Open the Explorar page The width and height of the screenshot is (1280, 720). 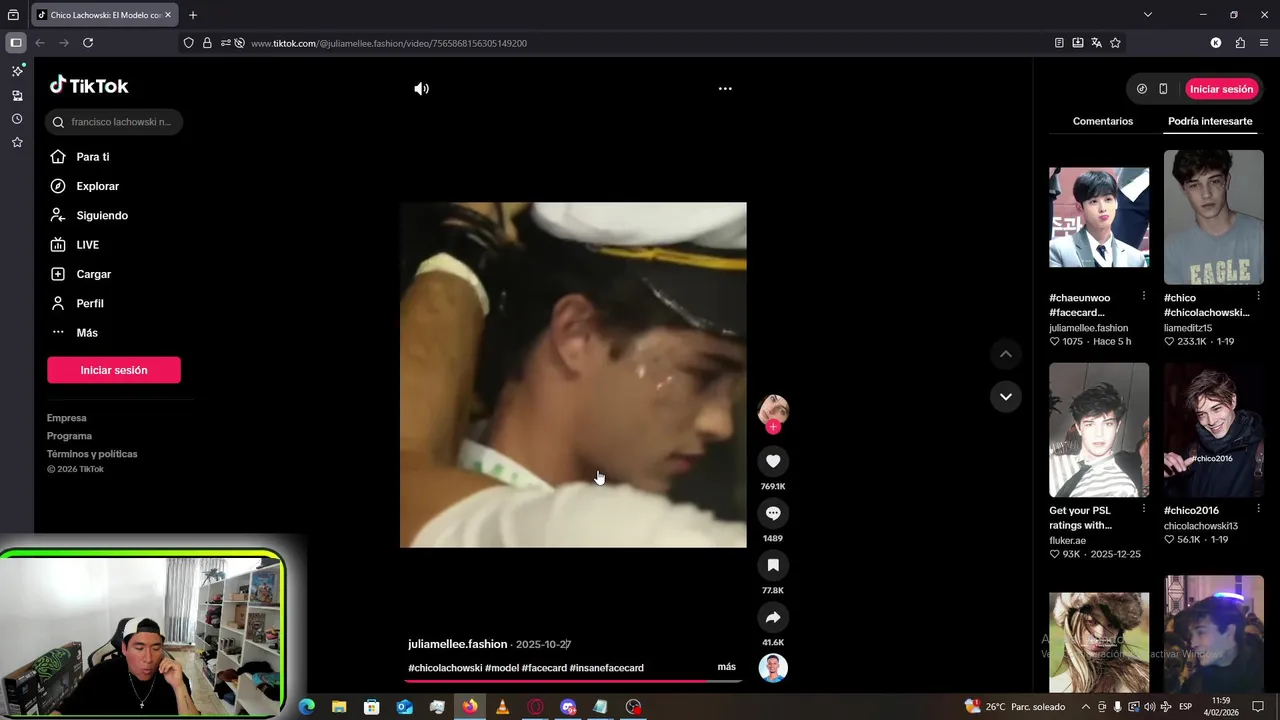97,186
